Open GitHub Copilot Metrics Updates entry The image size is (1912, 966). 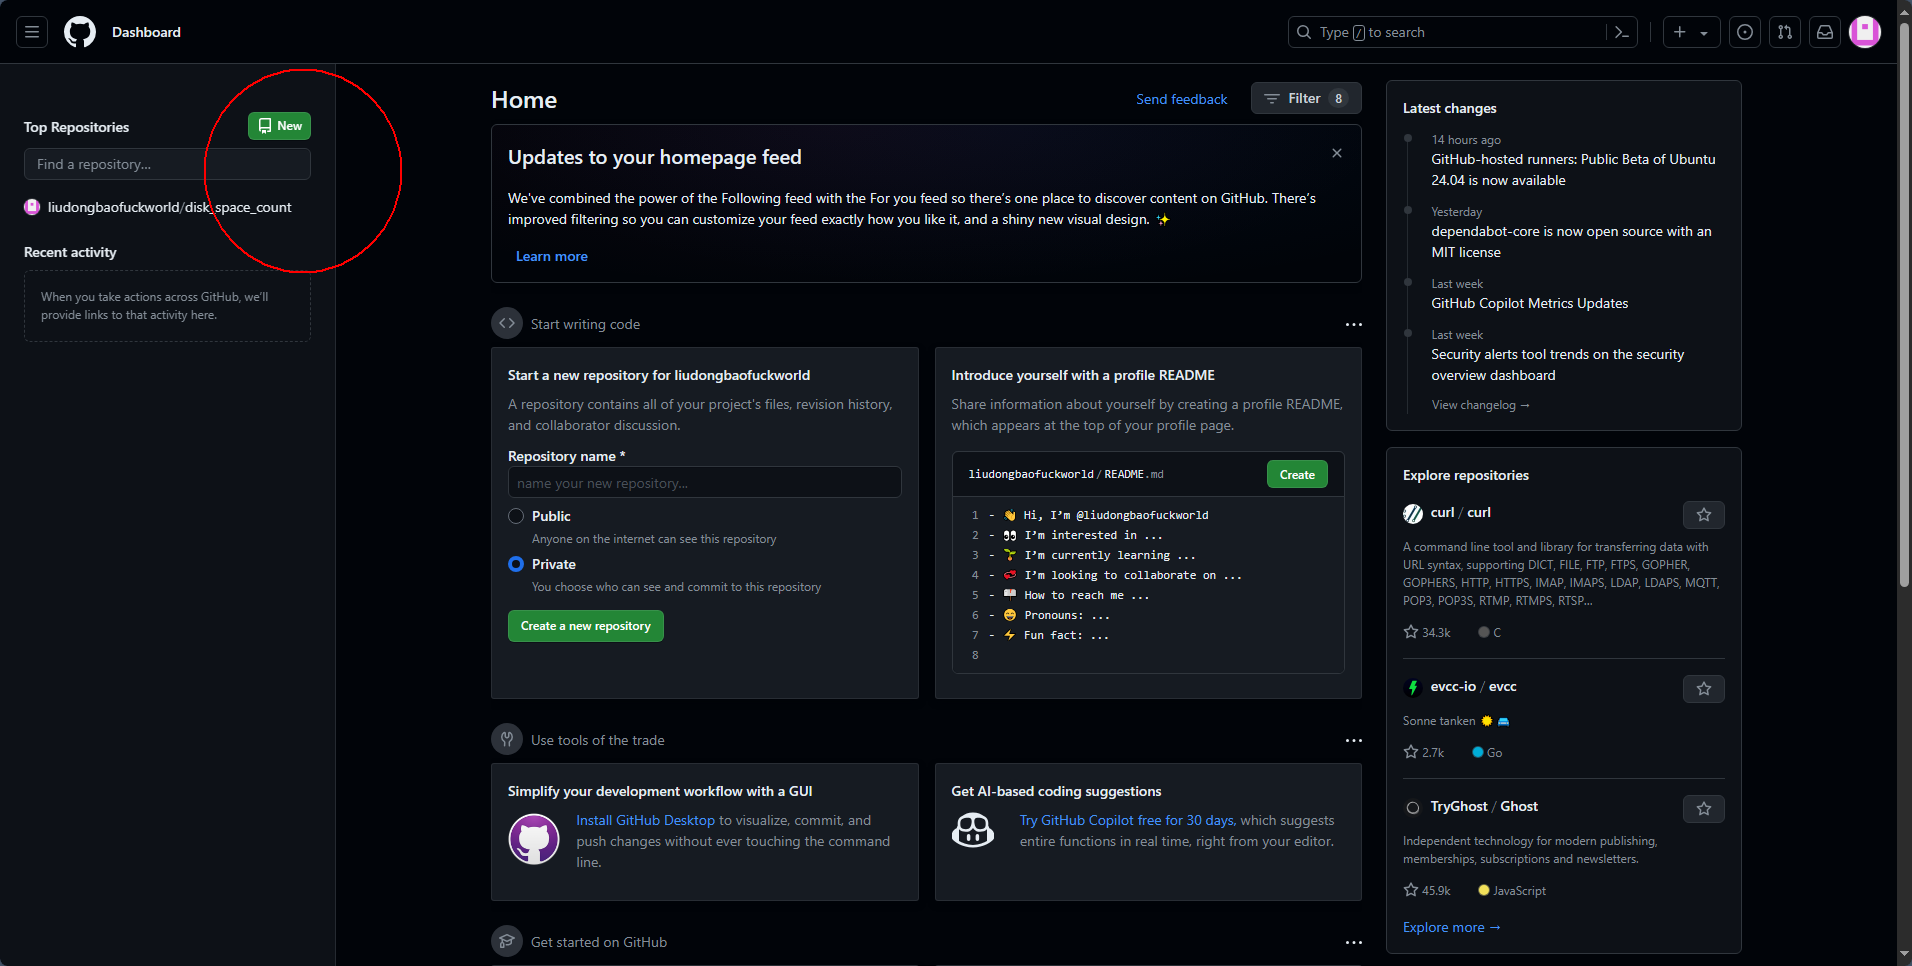click(x=1529, y=303)
